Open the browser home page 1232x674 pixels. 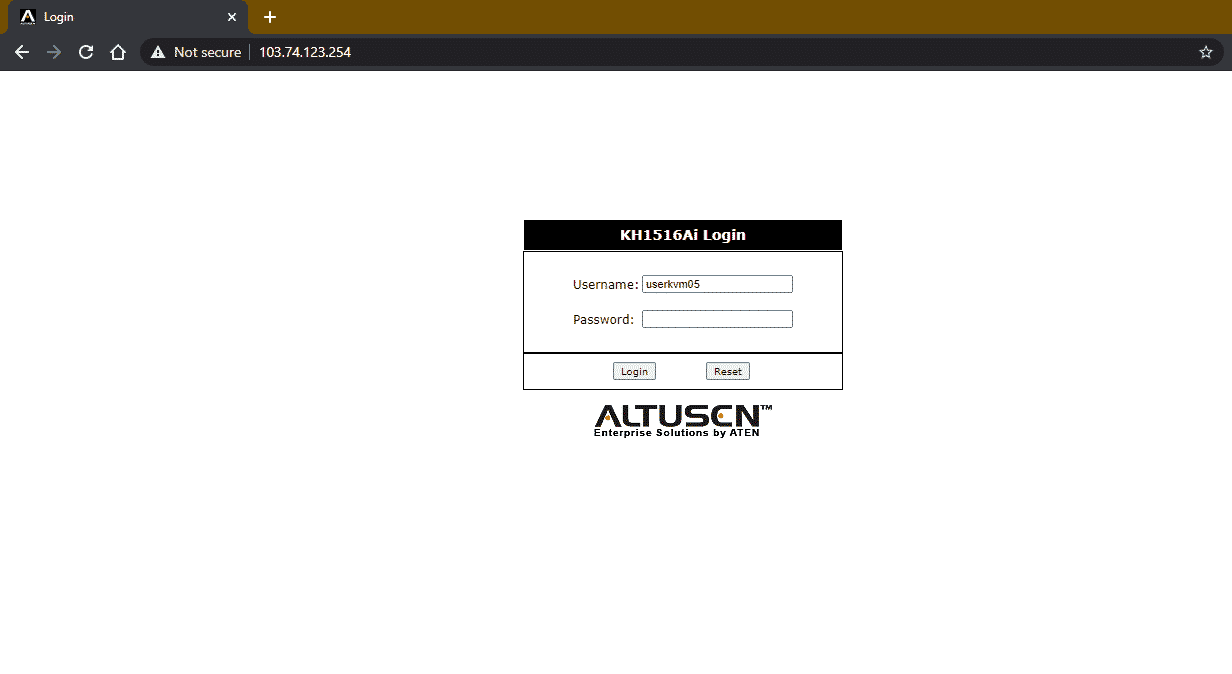click(118, 52)
